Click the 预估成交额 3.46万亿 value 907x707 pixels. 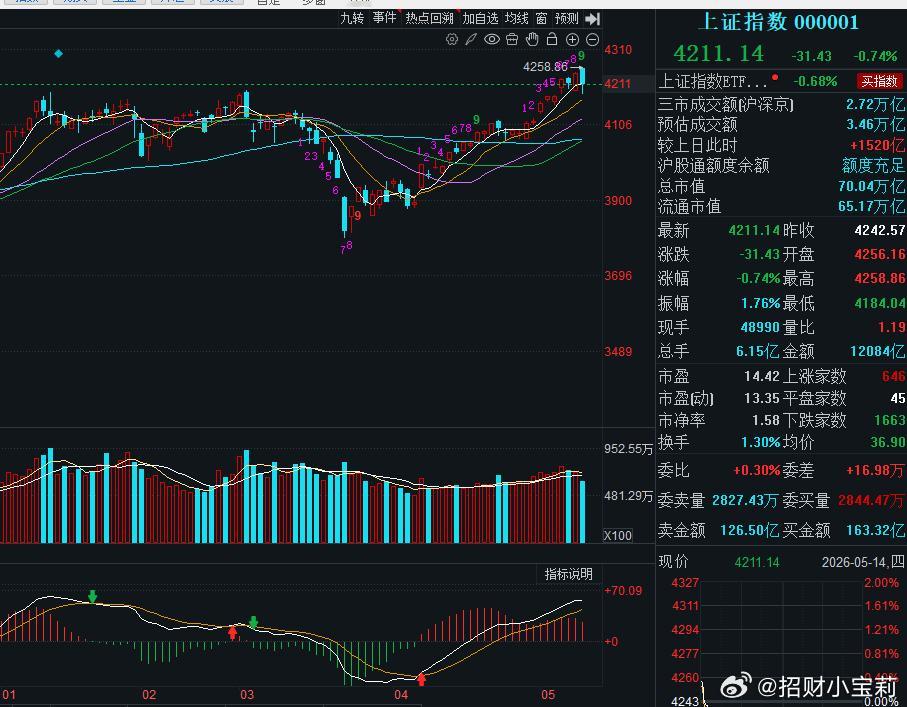[x=875, y=124]
